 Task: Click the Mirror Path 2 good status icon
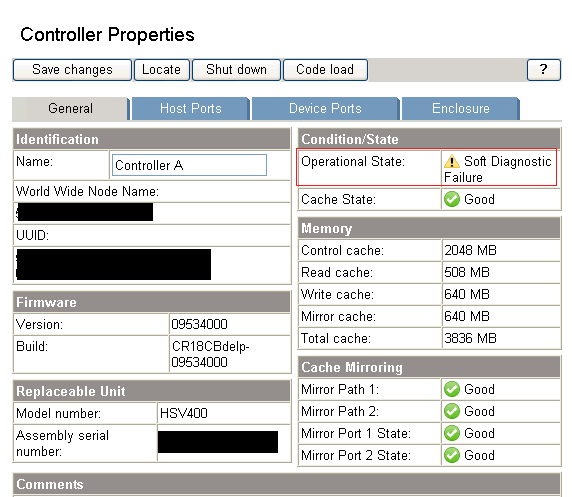(452, 411)
